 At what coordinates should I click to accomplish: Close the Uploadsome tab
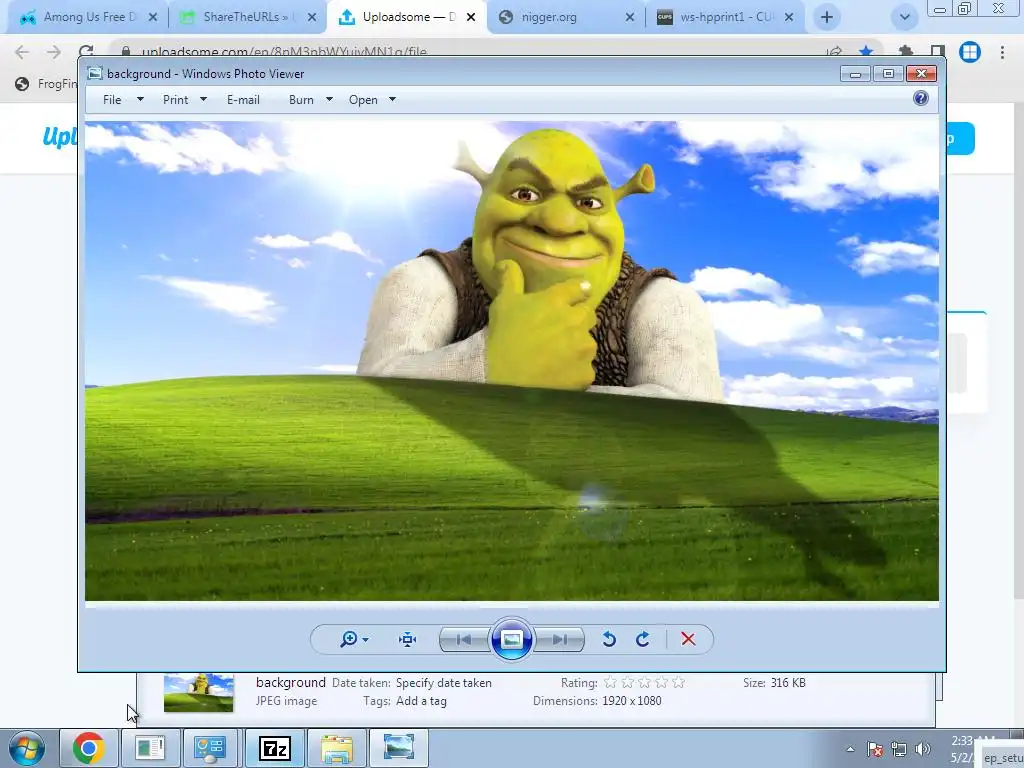[x=471, y=18]
